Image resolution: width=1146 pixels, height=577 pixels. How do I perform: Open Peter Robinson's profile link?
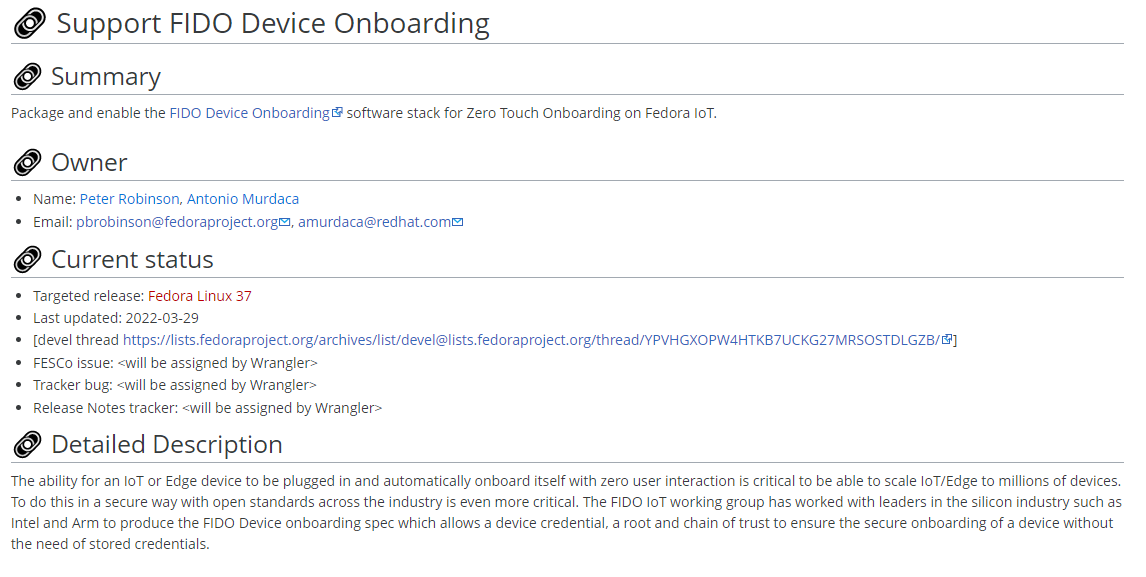(129, 199)
